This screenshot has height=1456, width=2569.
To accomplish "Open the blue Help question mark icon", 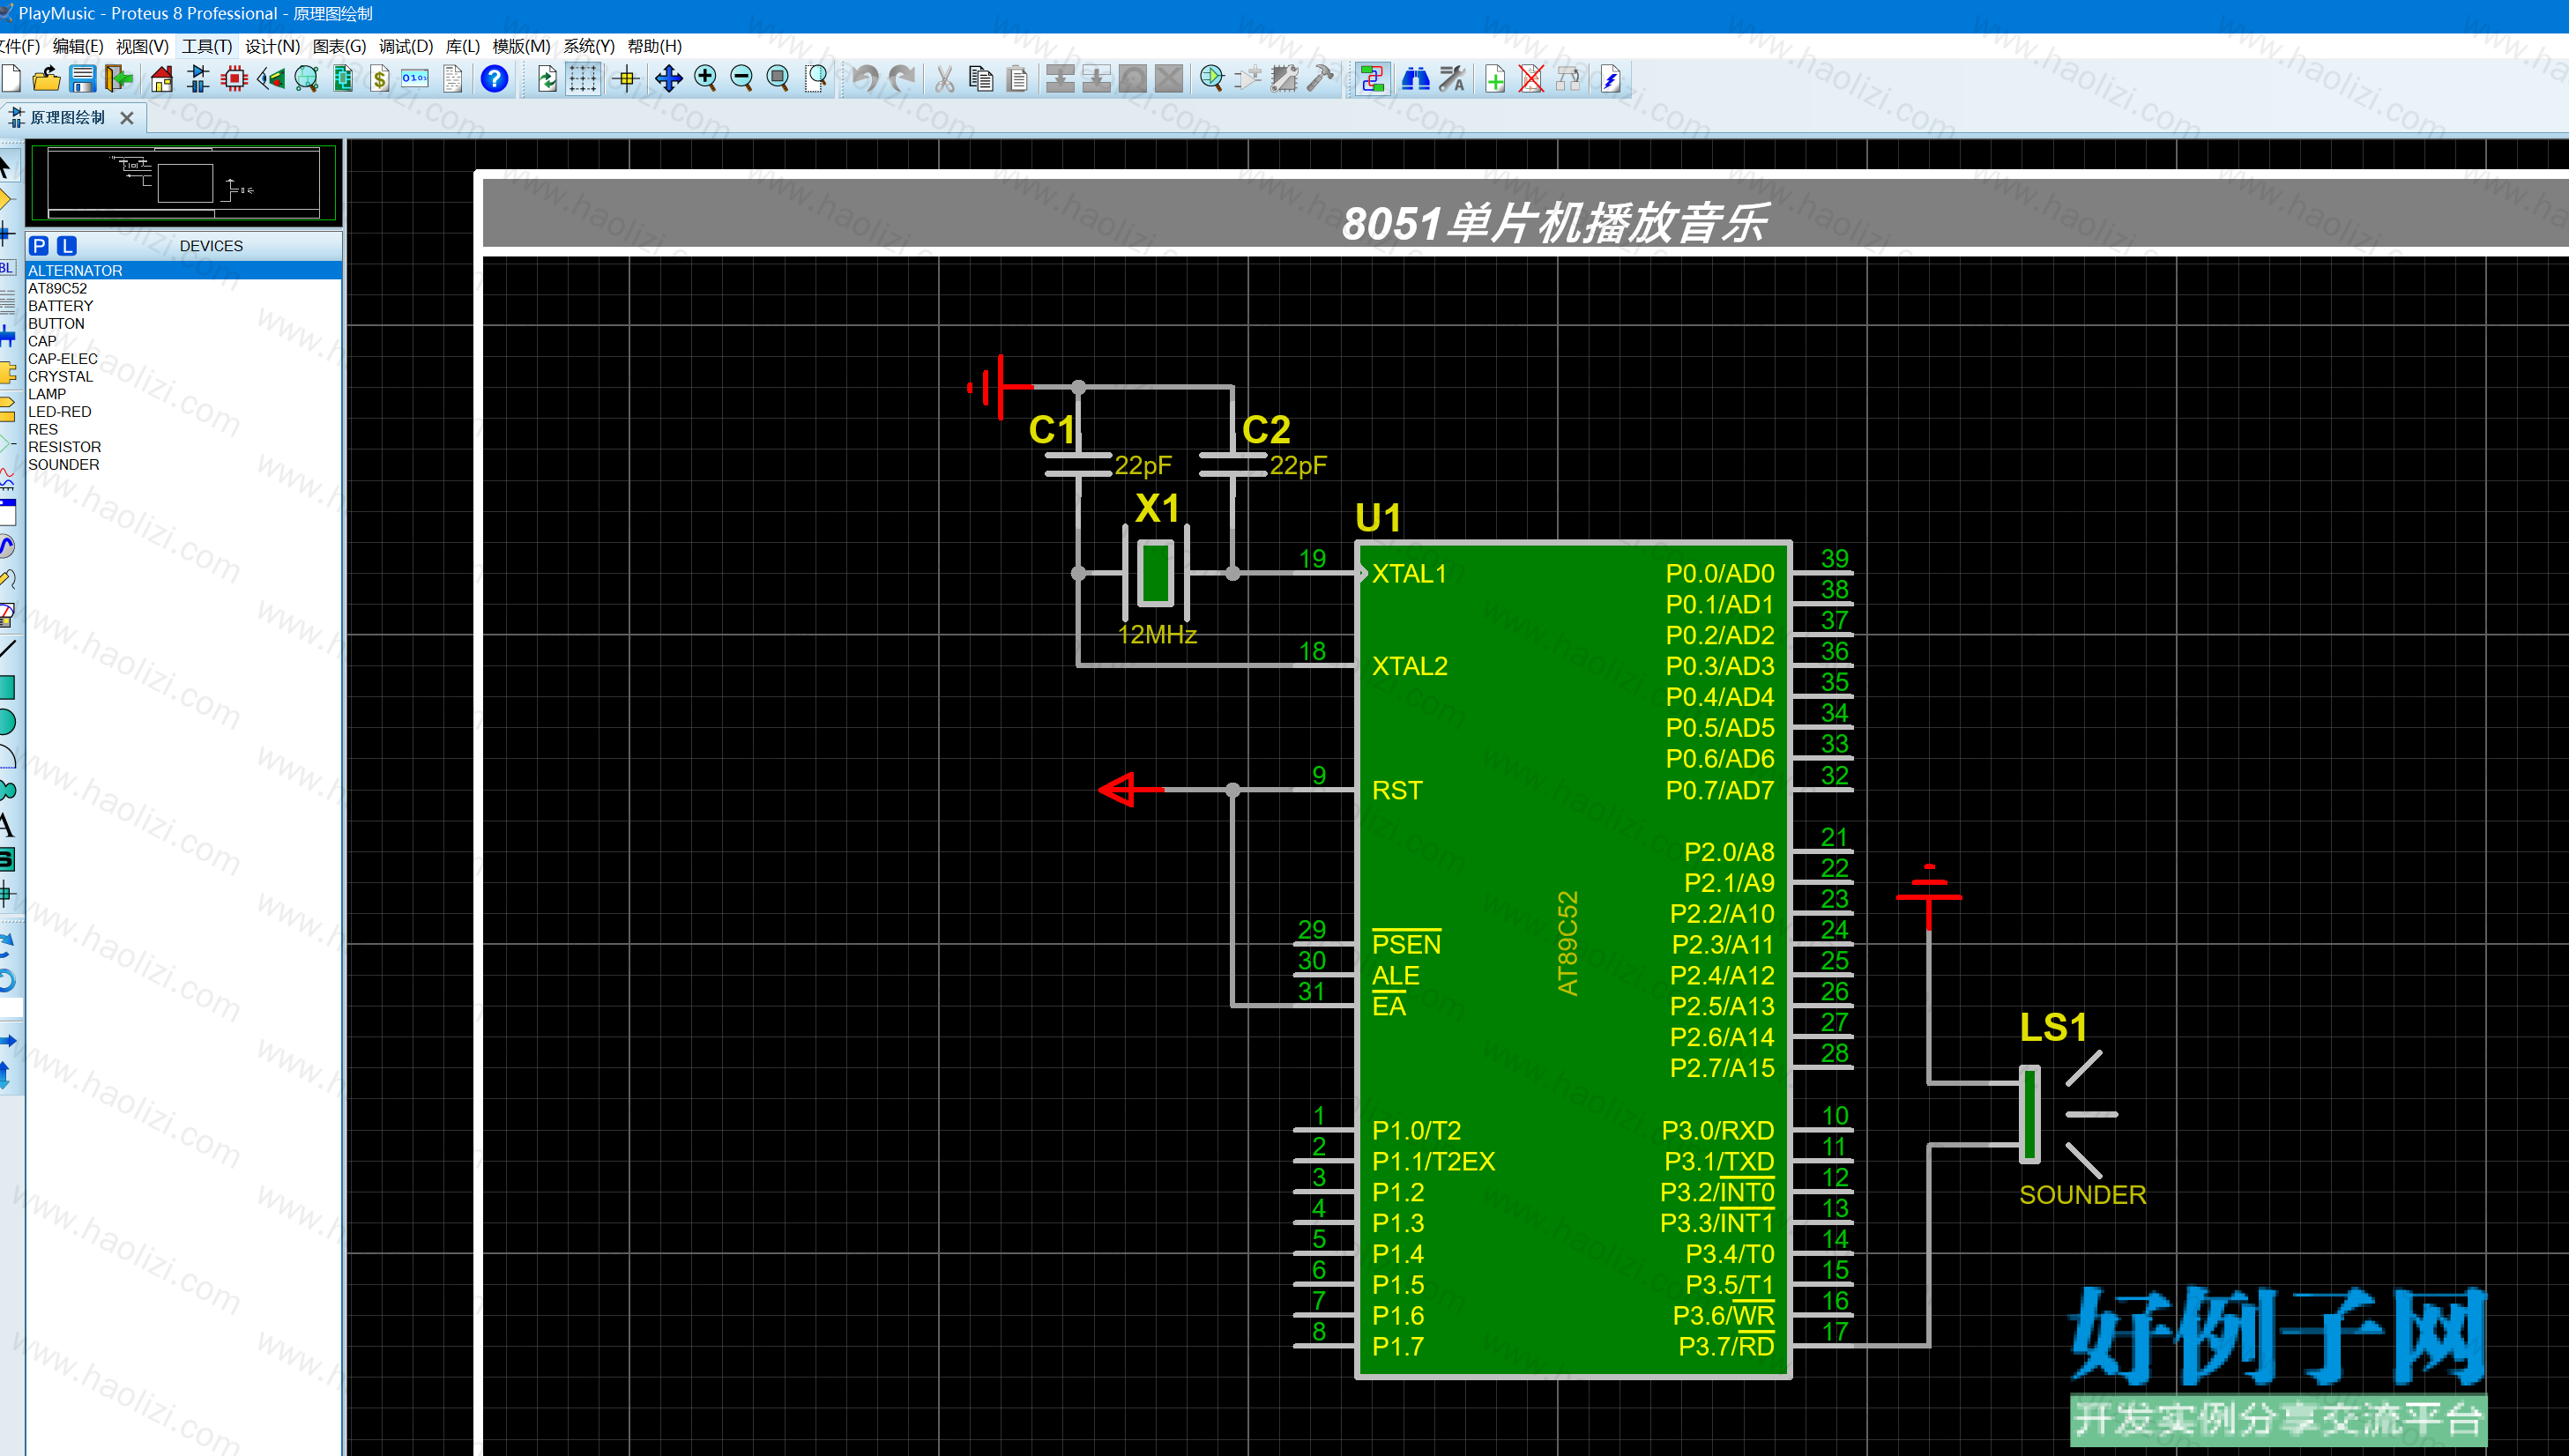I will point(494,79).
